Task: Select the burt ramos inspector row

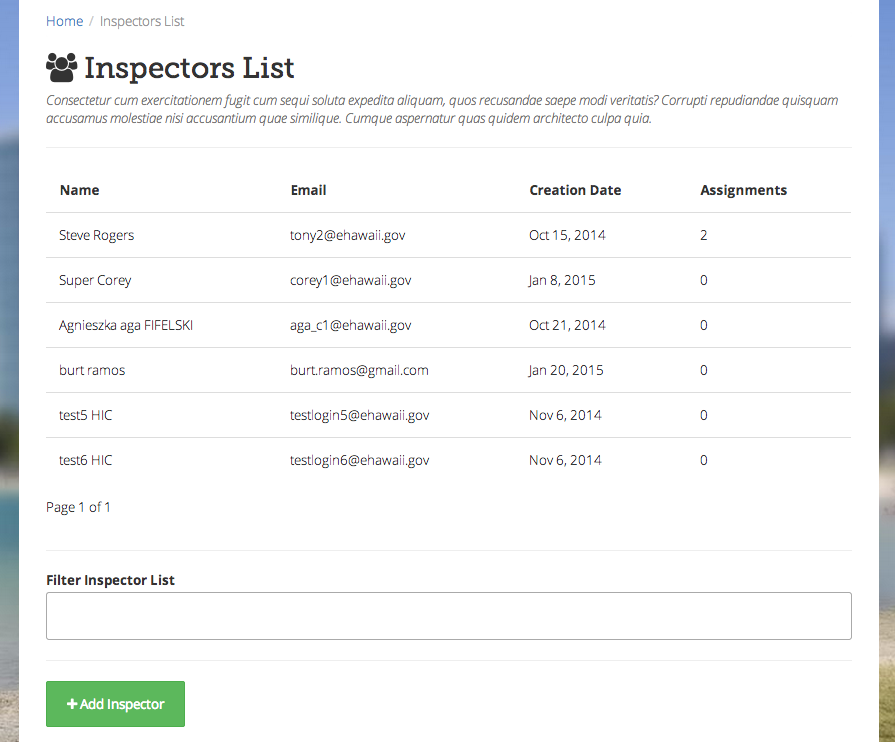Action: pyautogui.click(x=449, y=370)
